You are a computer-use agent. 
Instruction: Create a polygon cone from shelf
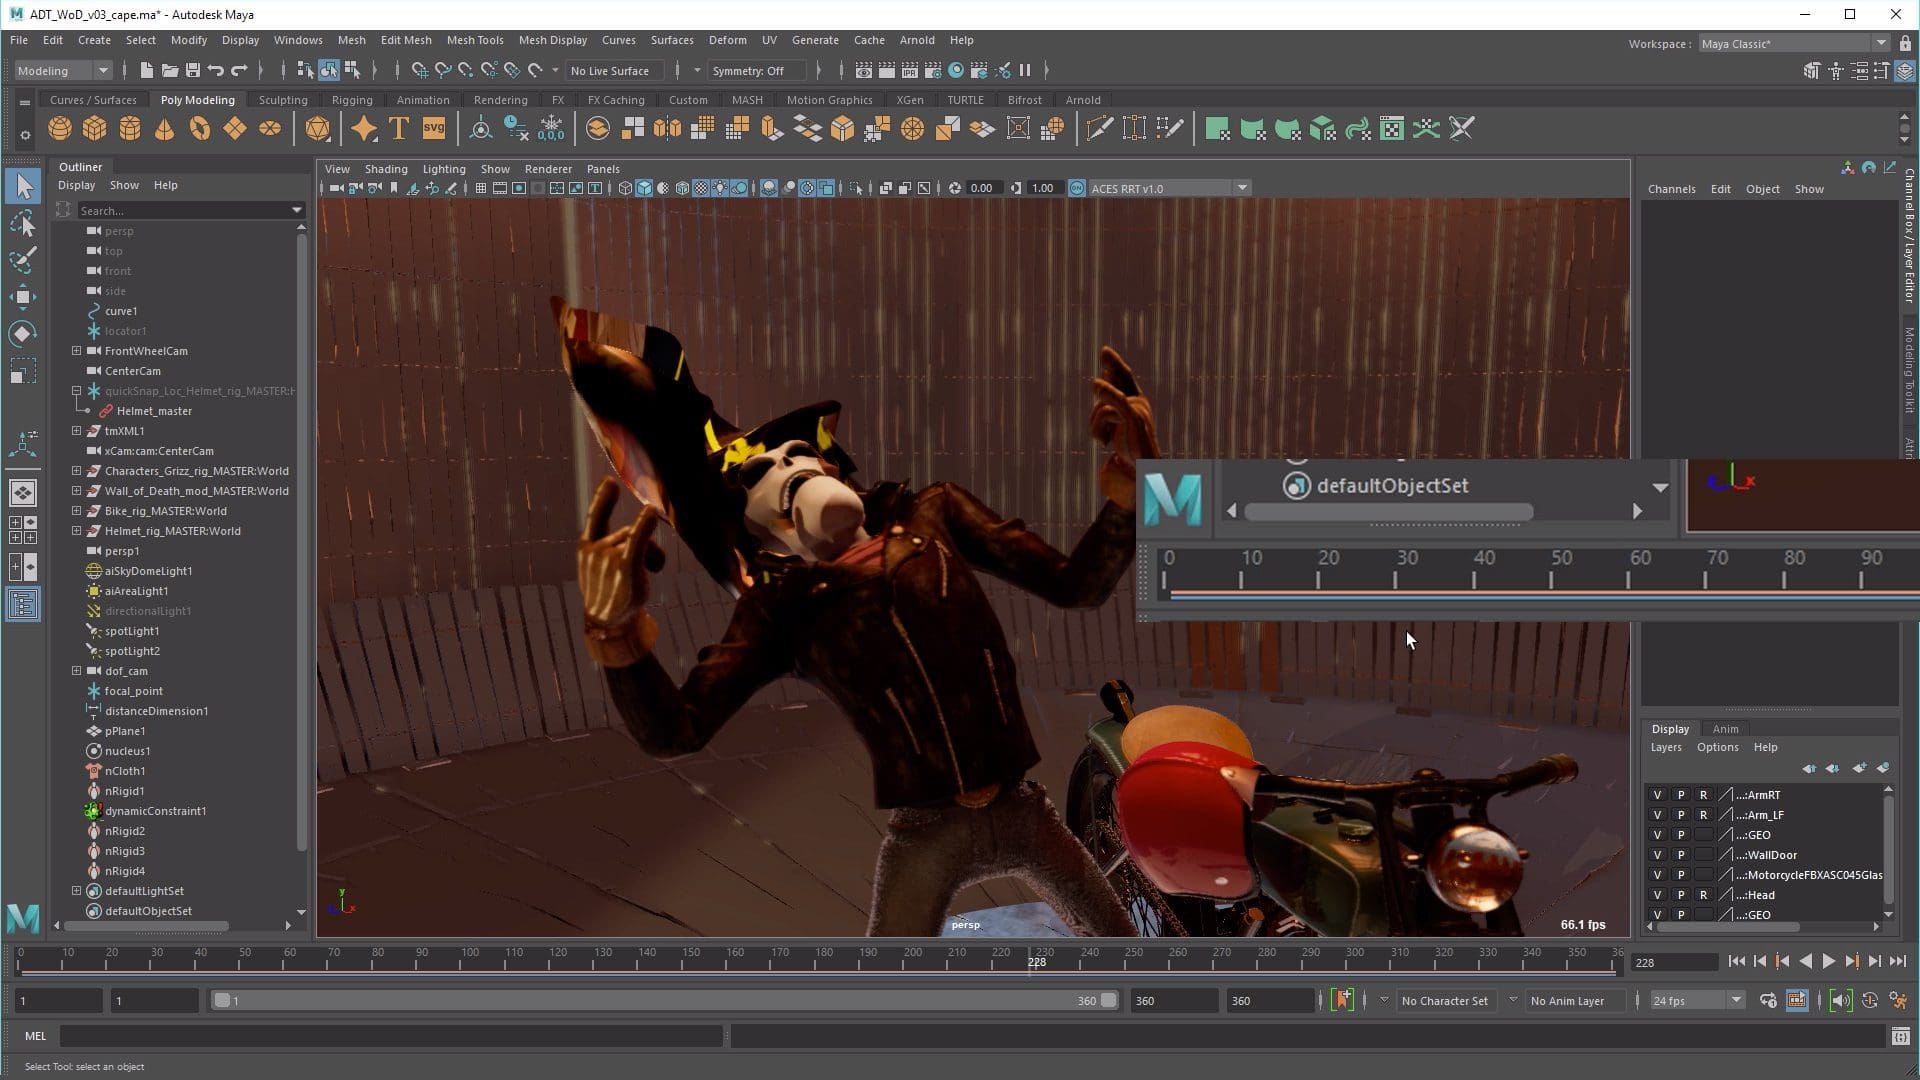[165, 129]
